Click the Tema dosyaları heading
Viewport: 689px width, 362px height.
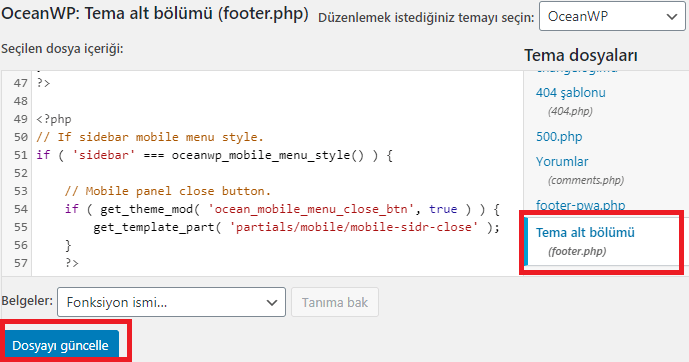coord(580,55)
